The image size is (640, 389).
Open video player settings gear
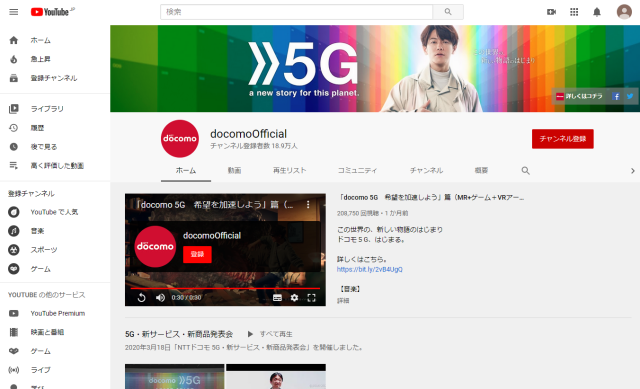pos(294,298)
